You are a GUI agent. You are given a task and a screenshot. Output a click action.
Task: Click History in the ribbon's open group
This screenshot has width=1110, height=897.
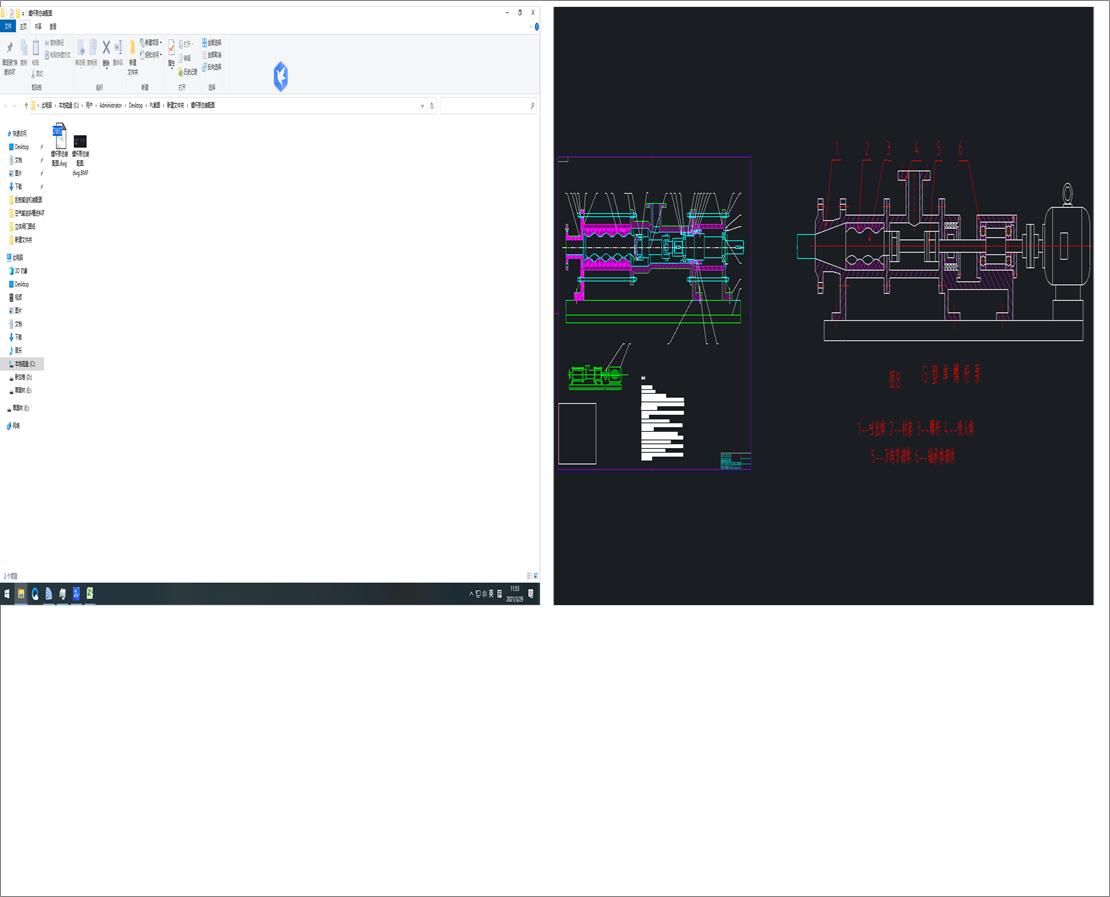(188, 72)
